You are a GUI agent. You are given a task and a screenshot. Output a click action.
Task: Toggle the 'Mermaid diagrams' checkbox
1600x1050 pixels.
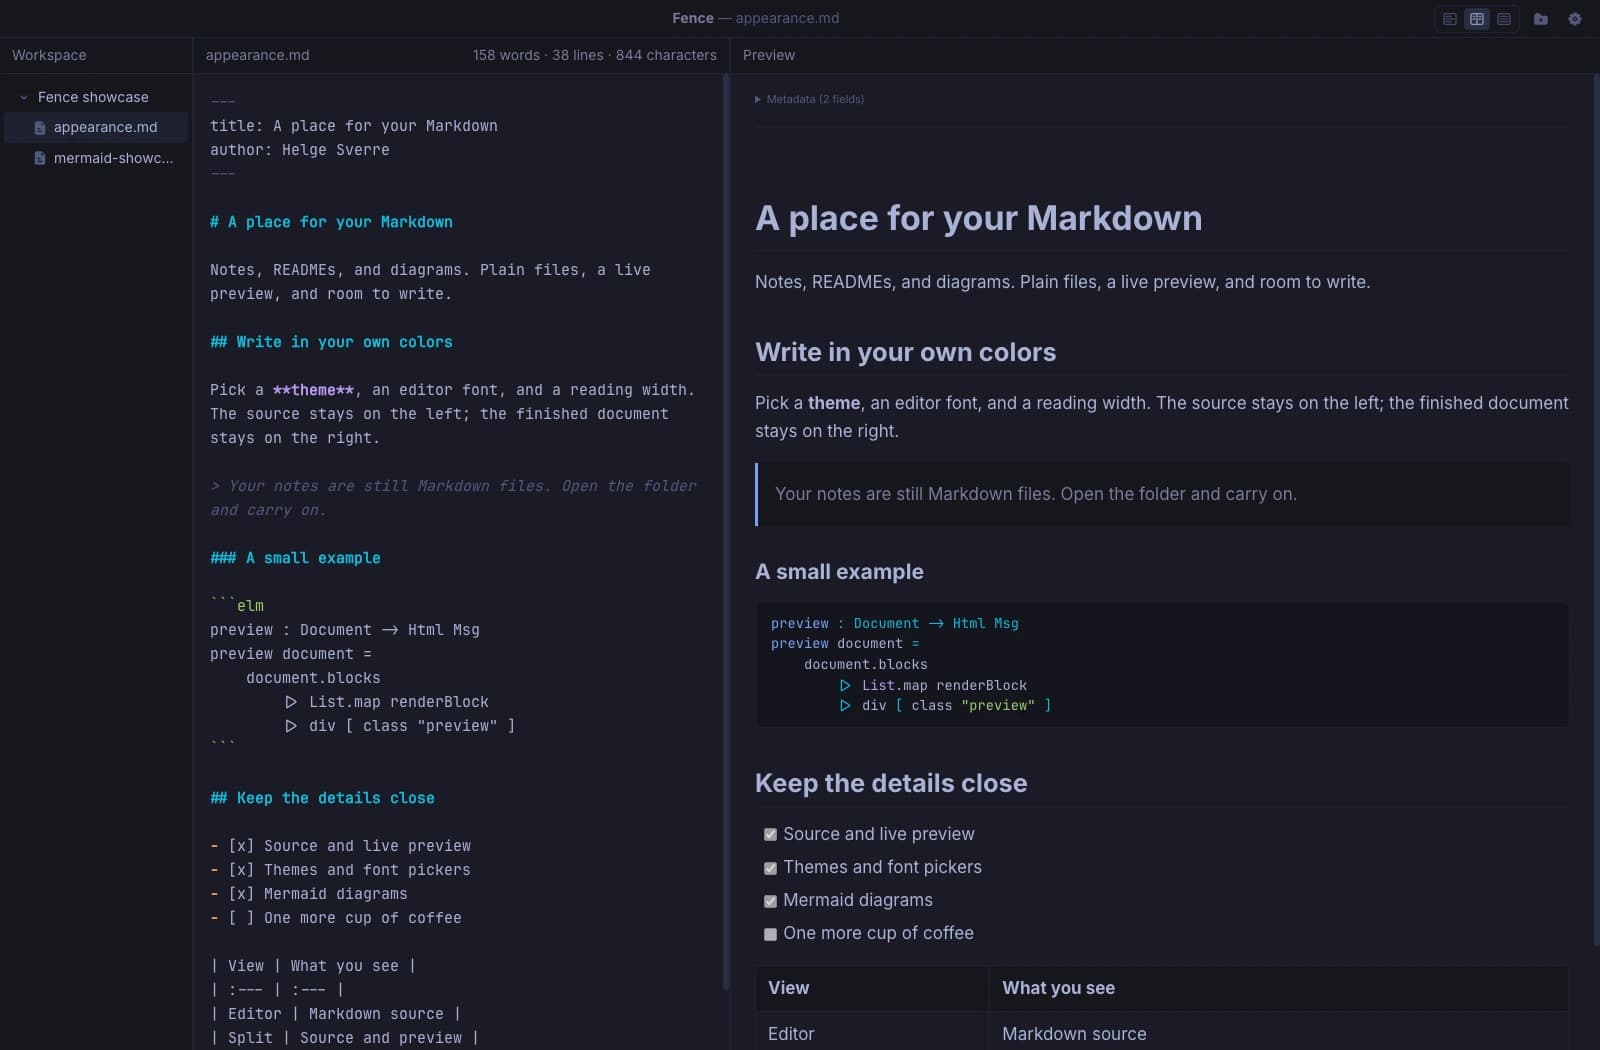[770, 901]
